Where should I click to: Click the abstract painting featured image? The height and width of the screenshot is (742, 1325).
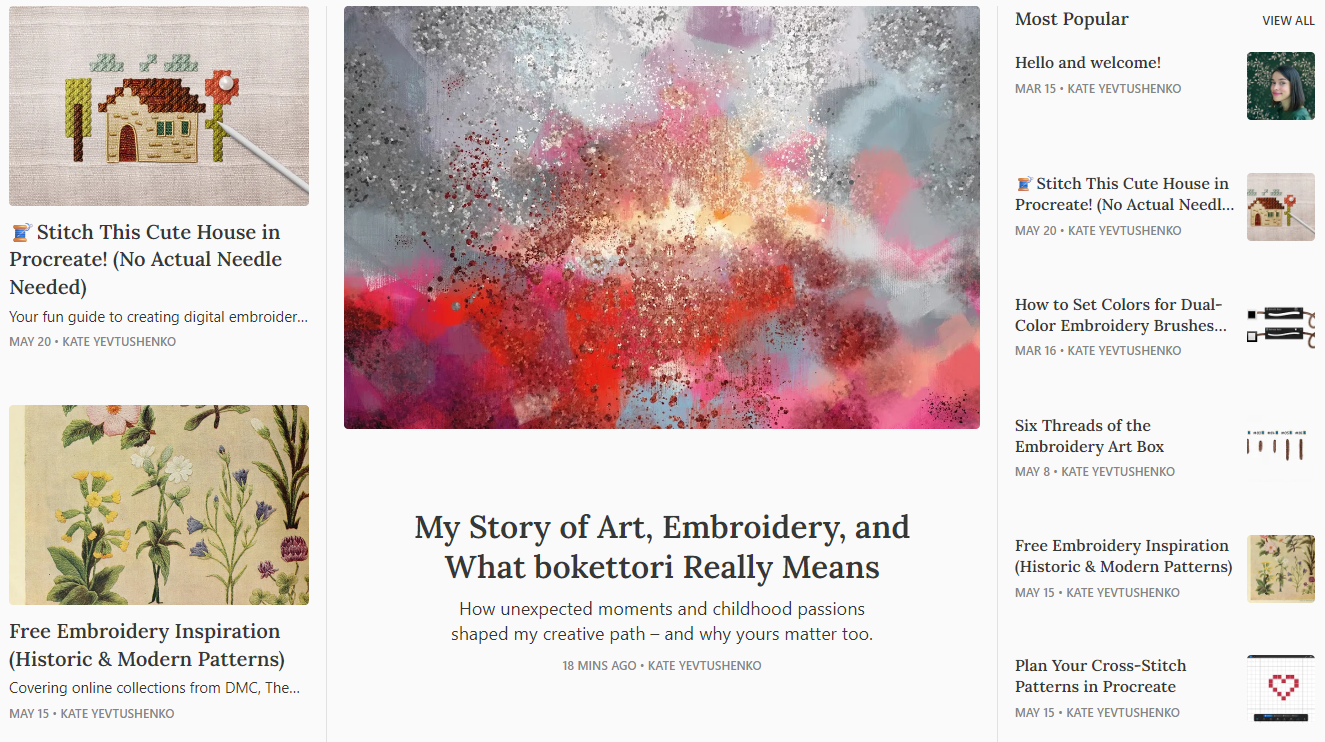pyautogui.click(x=661, y=217)
